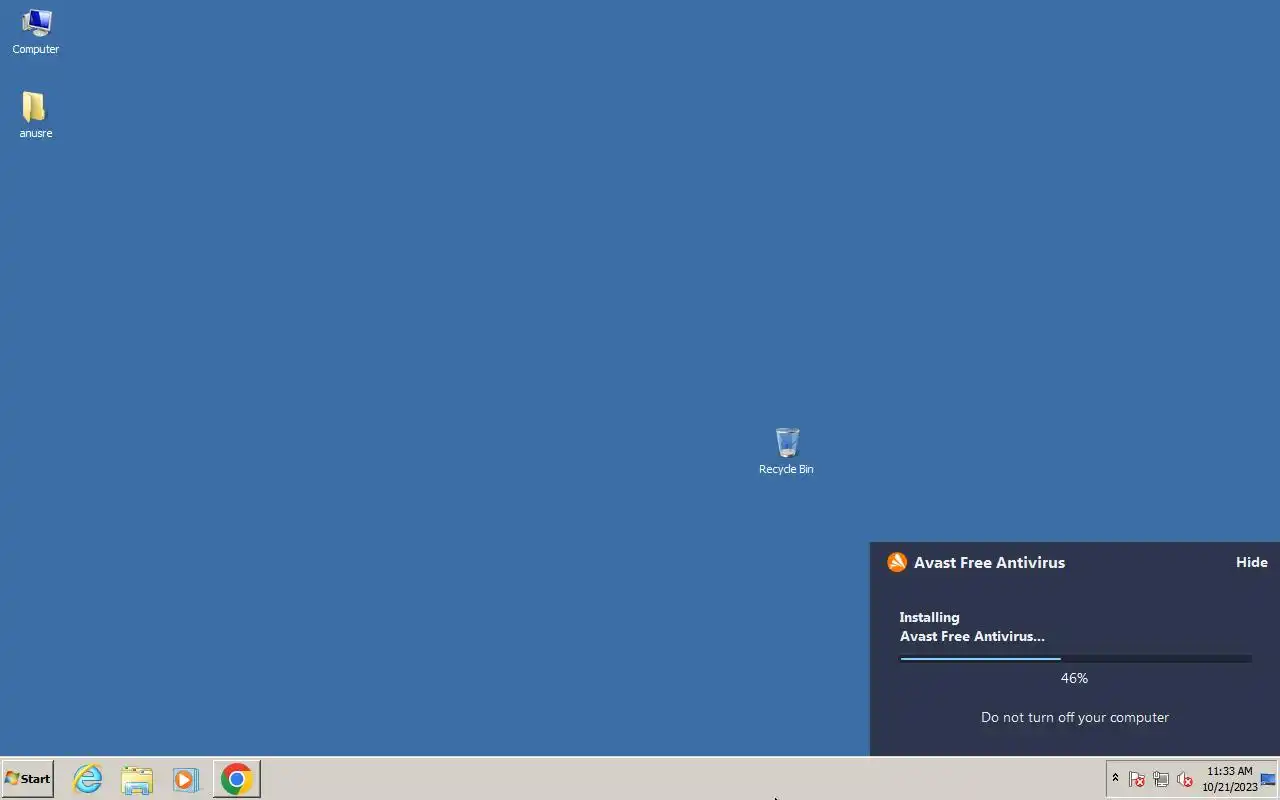
Task: Click 'Do not turn off your computer' text
Action: pos(1074,717)
